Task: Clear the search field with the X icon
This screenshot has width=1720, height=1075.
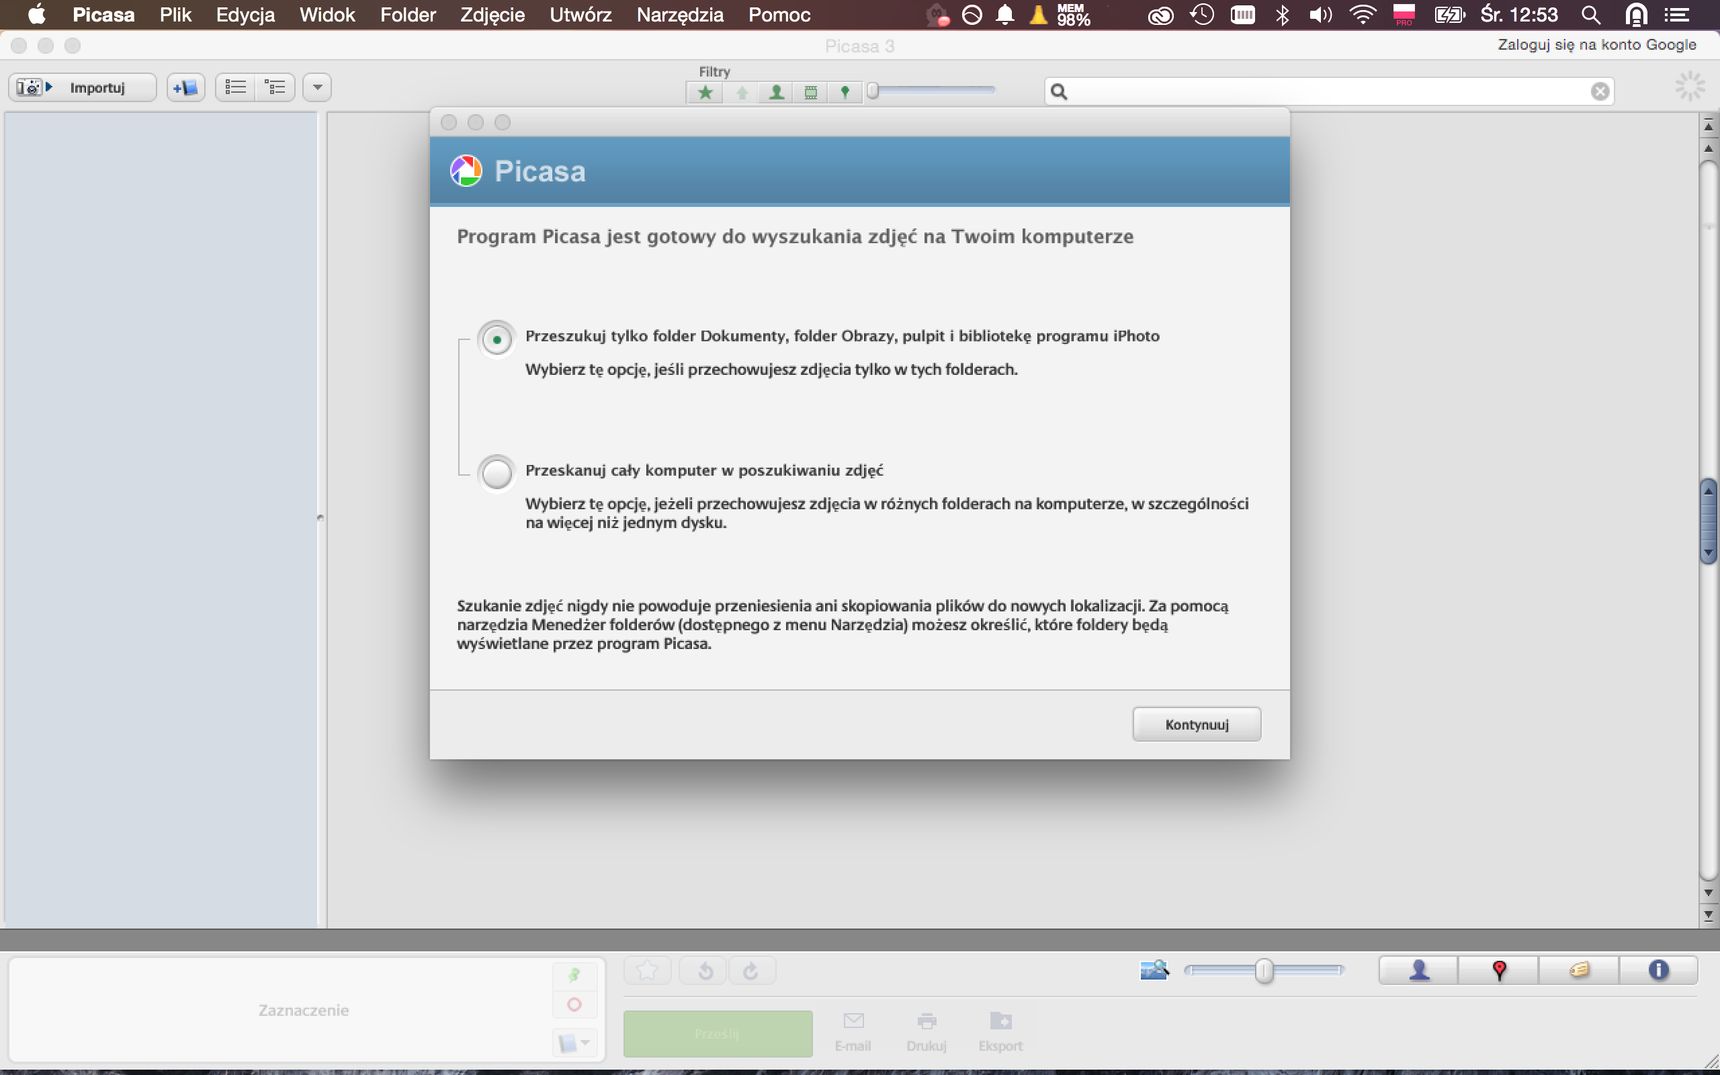Action: tap(1600, 91)
